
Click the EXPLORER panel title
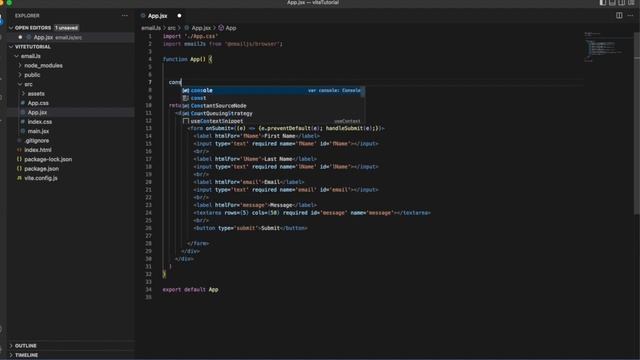(x=27, y=16)
